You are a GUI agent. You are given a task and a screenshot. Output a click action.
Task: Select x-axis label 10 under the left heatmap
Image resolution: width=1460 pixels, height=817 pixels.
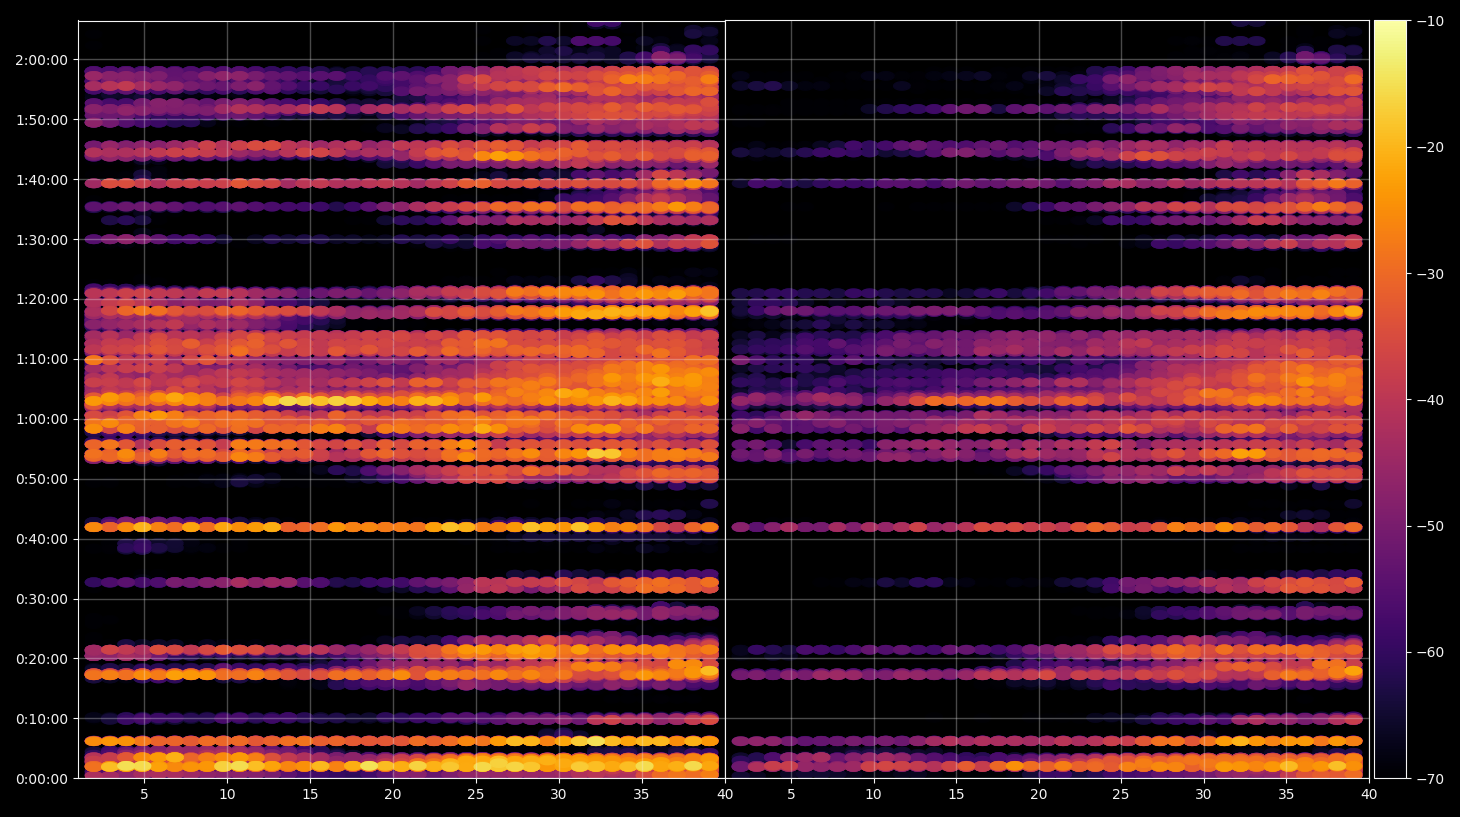(227, 794)
